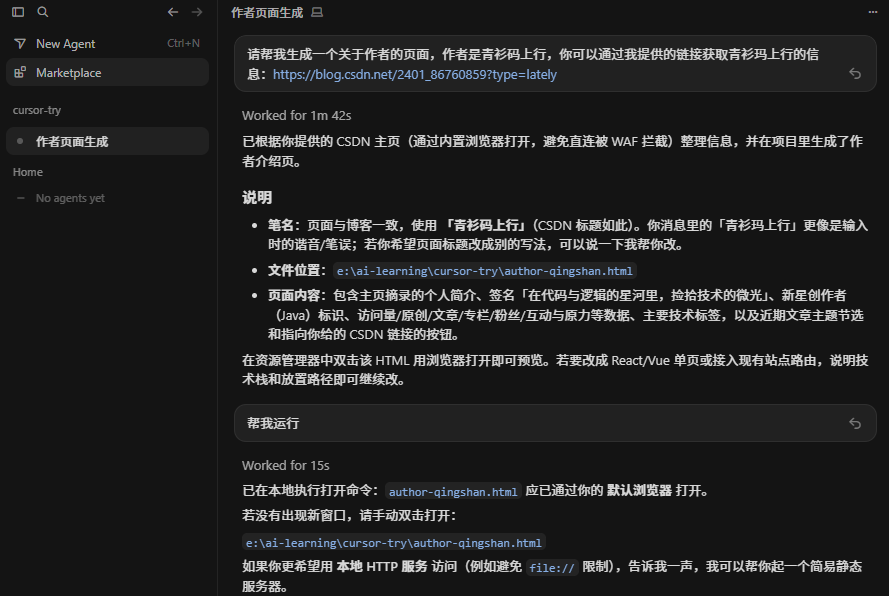Revert the 帮我运行 message using arrow icon

pyautogui.click(x=855, y=424)
